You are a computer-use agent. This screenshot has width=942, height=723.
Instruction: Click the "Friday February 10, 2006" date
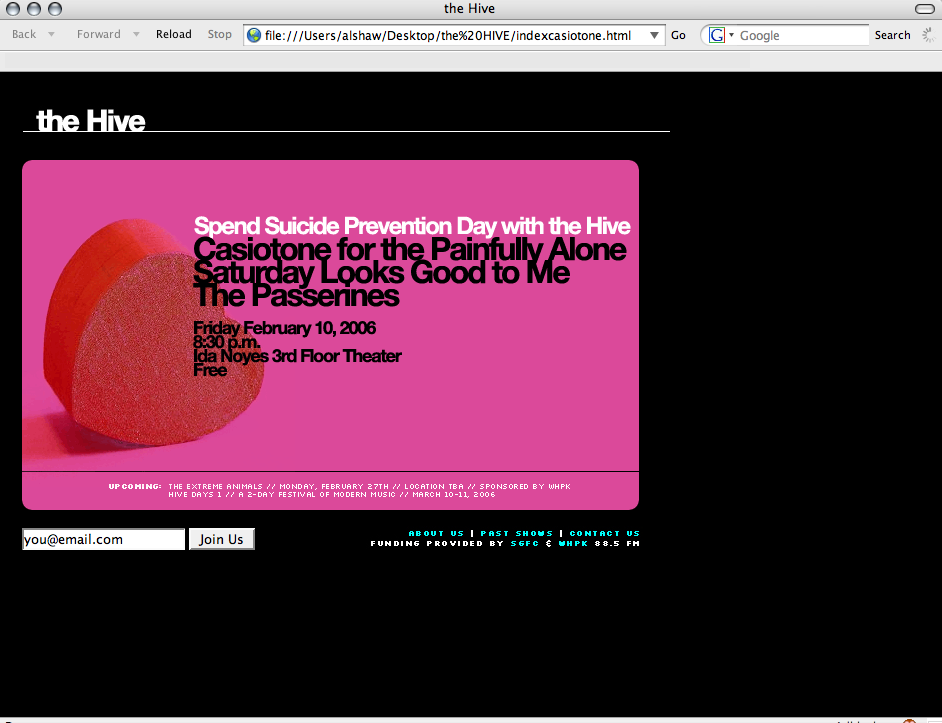point(284,328)
